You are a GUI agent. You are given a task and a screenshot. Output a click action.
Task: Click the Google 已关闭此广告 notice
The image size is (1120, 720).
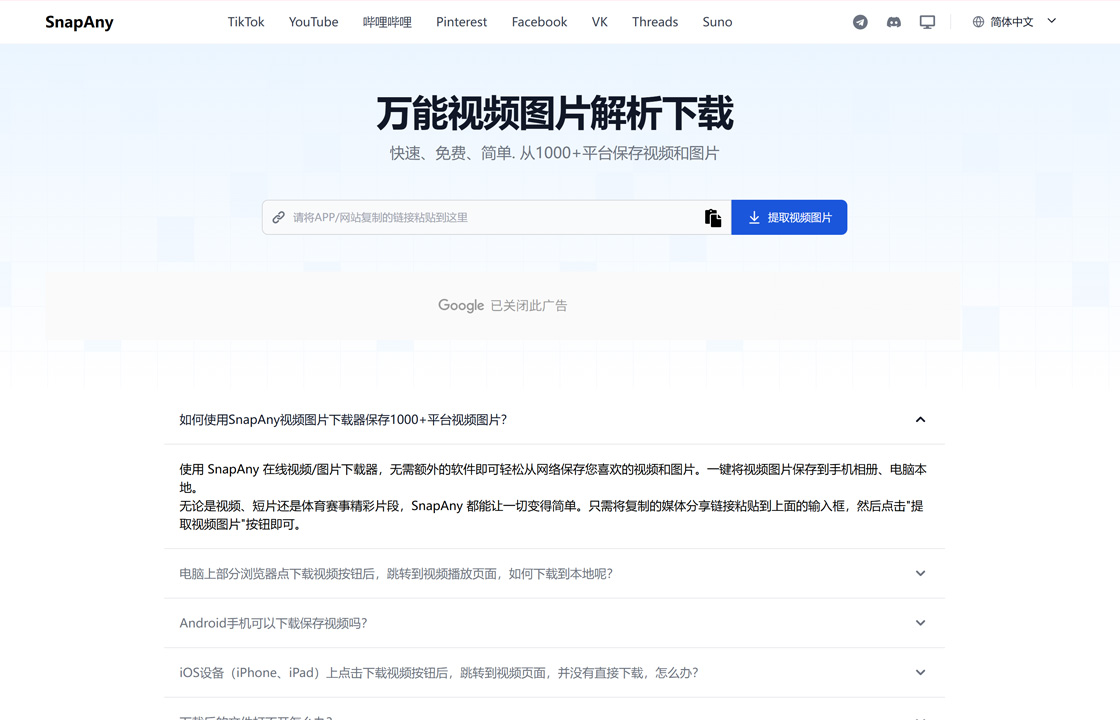503,306
